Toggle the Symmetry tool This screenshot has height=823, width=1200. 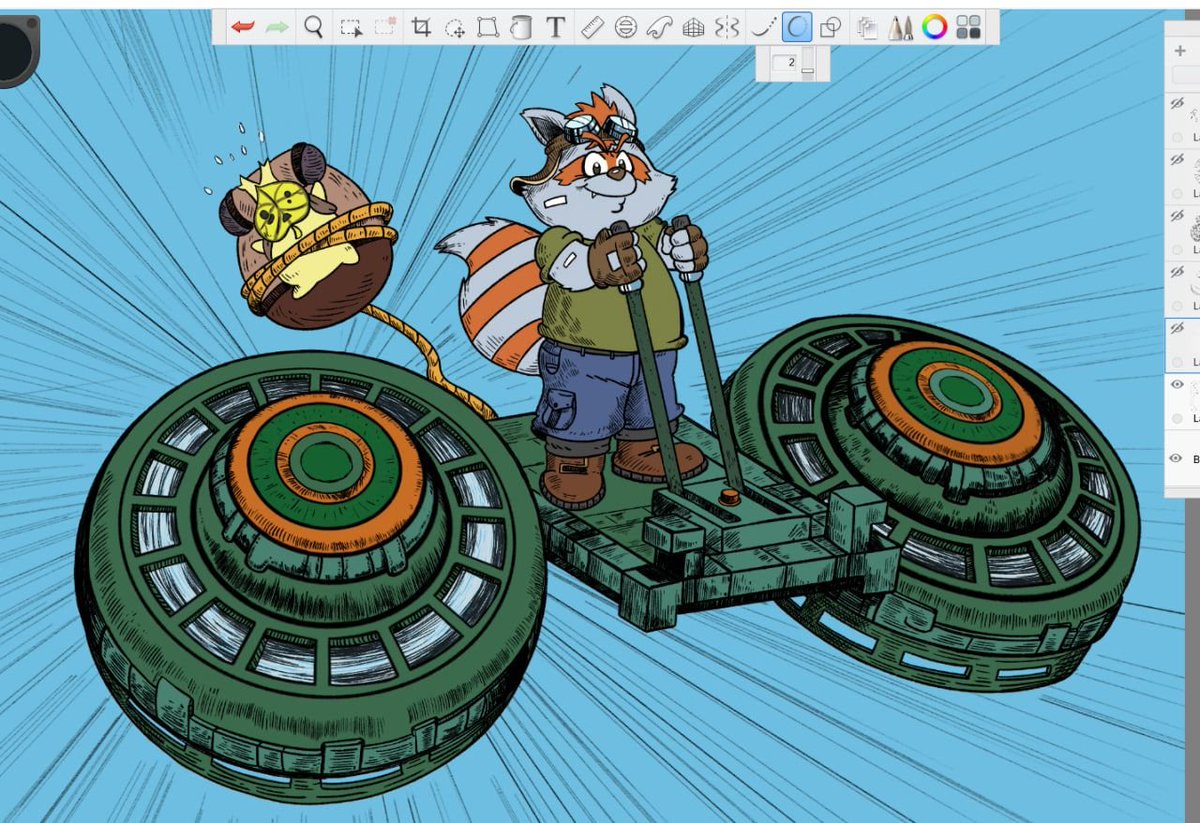click(x=727, y=27)
